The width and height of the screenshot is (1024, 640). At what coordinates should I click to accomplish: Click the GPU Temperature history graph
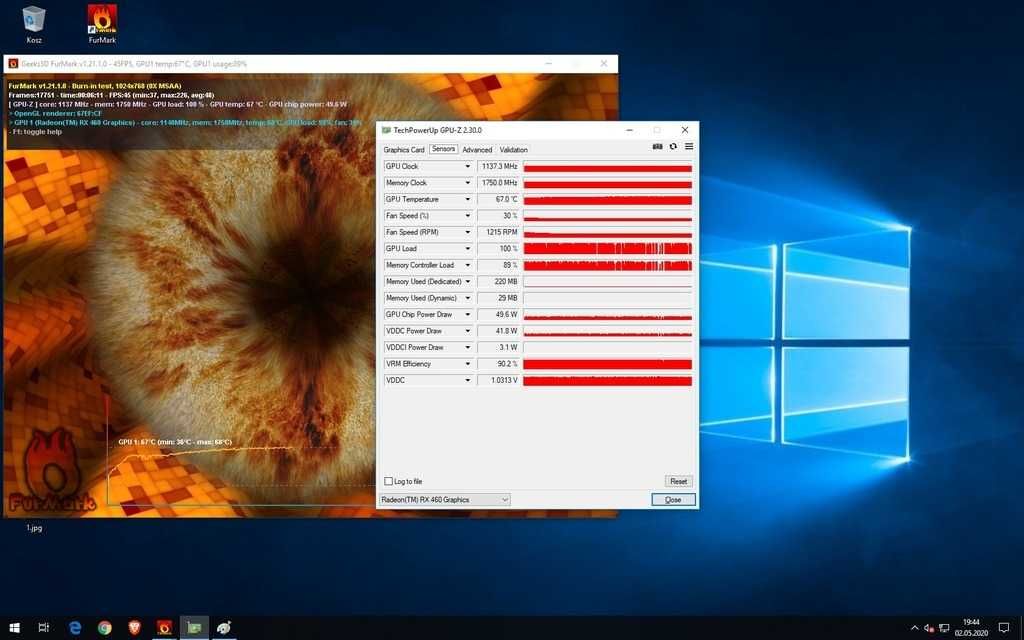[607, 199]
